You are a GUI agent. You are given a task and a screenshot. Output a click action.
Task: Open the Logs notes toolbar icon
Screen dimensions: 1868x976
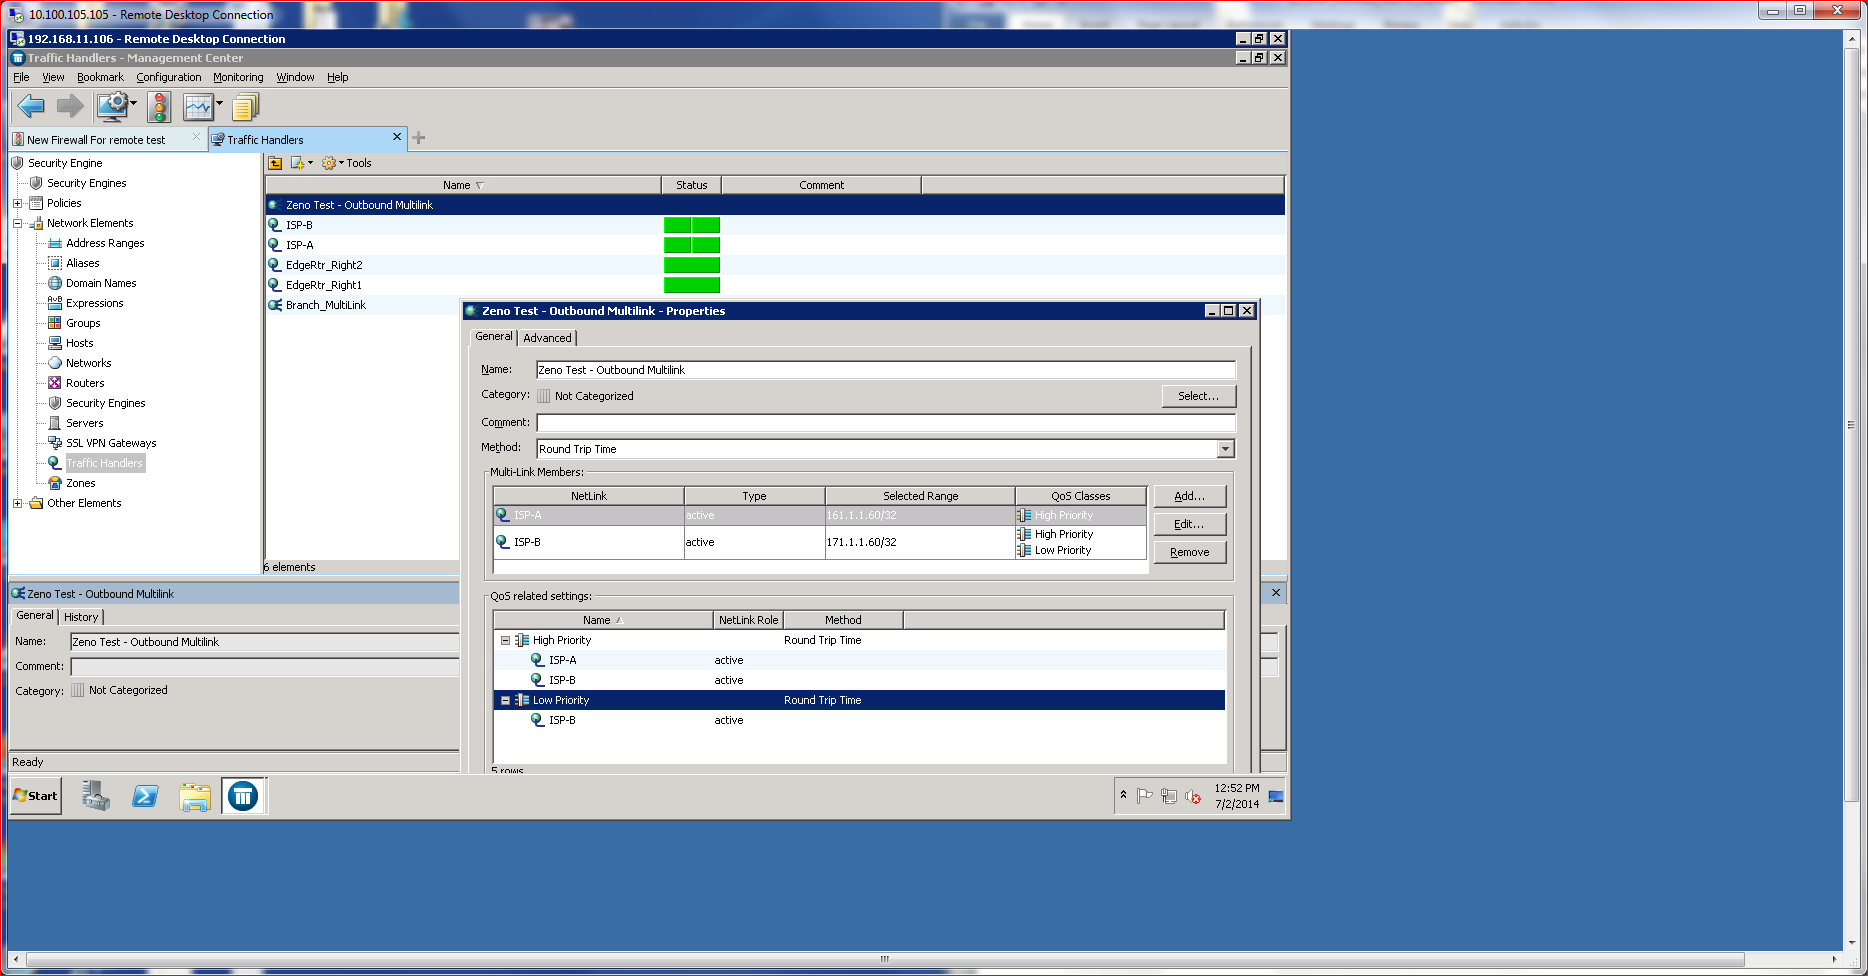point(245,106)
